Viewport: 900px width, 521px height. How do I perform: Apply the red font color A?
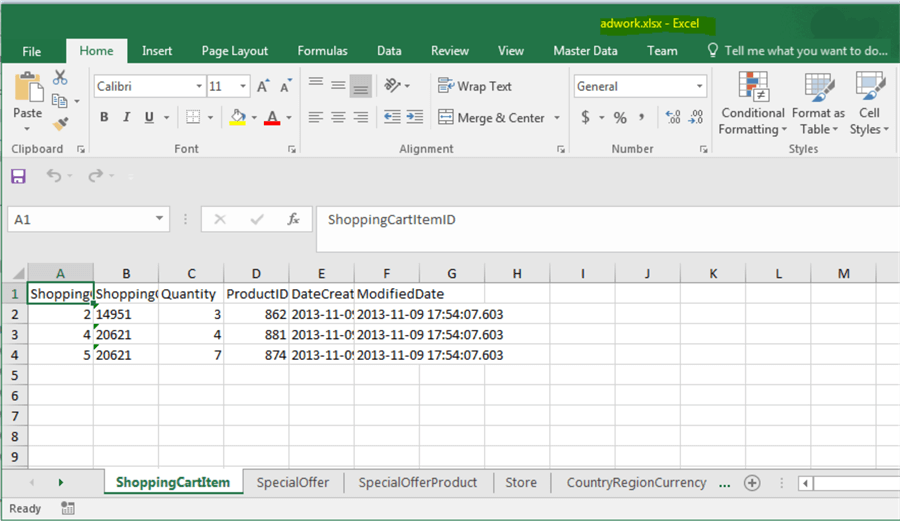click(x=272, y=118)
